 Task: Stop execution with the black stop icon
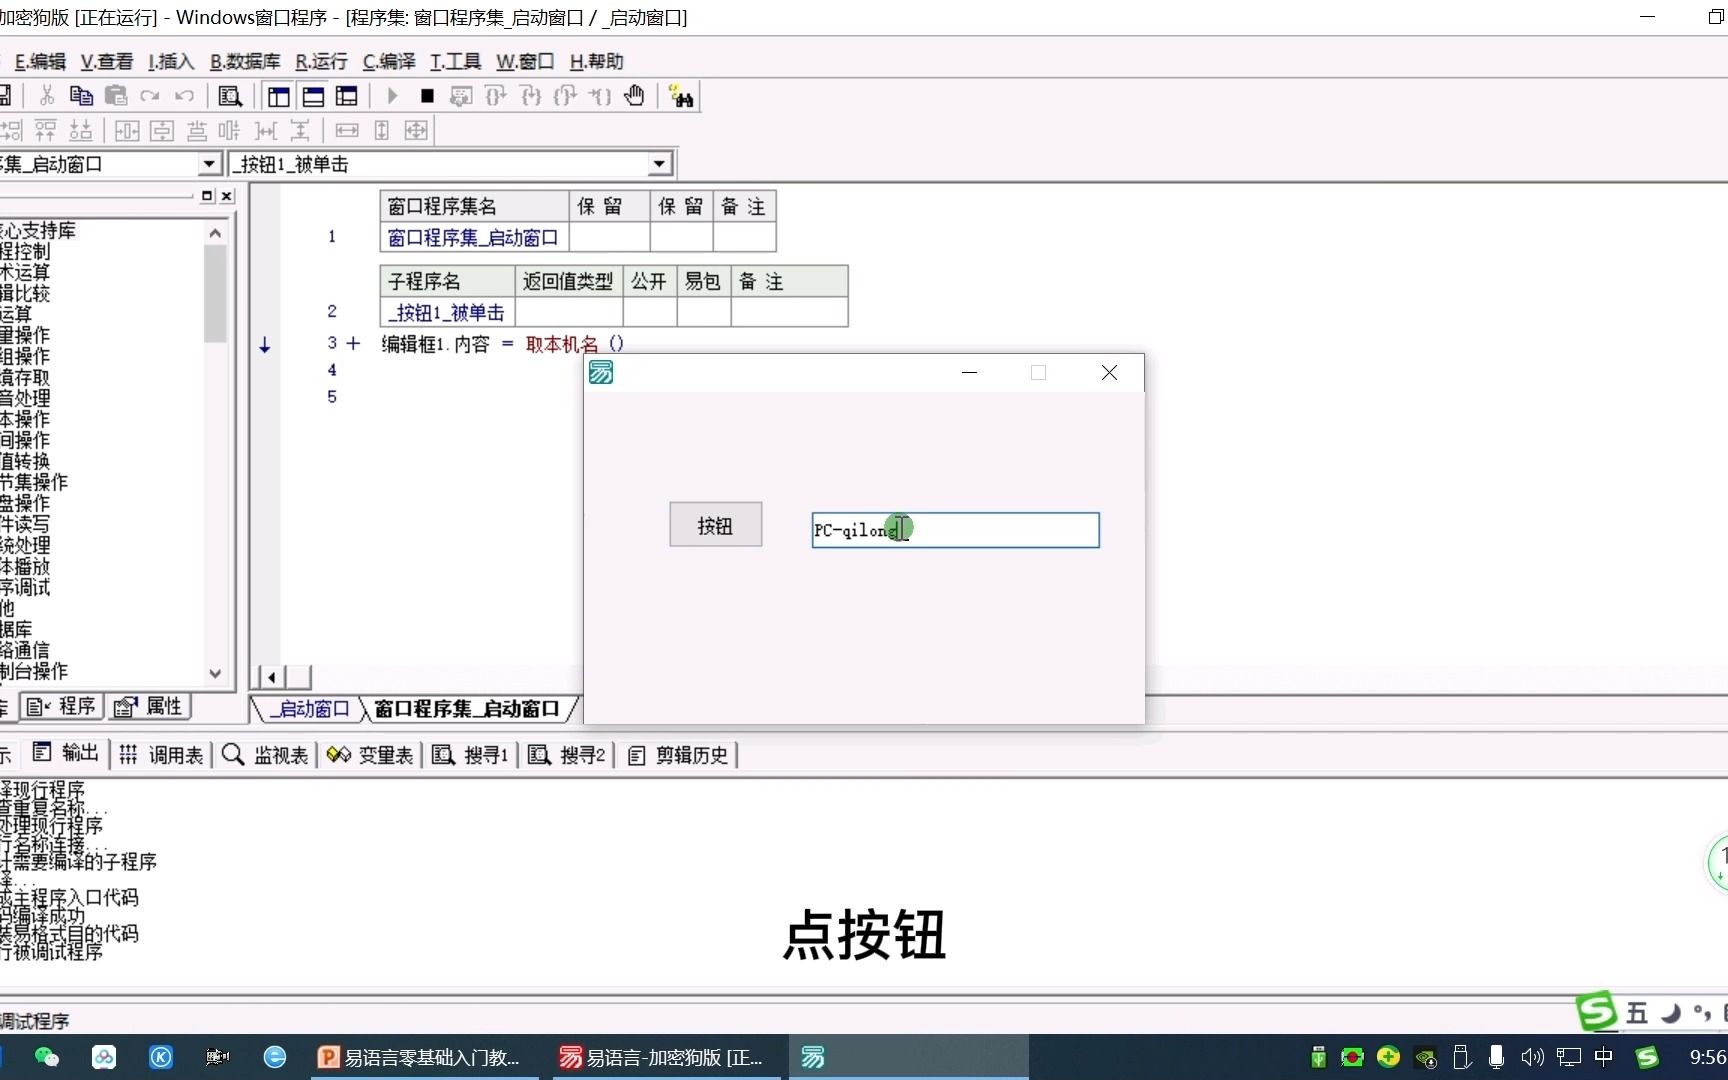[428, 95]
